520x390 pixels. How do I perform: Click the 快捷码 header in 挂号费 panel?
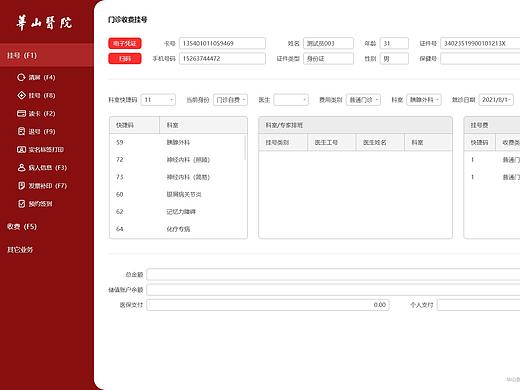[479, 143]
